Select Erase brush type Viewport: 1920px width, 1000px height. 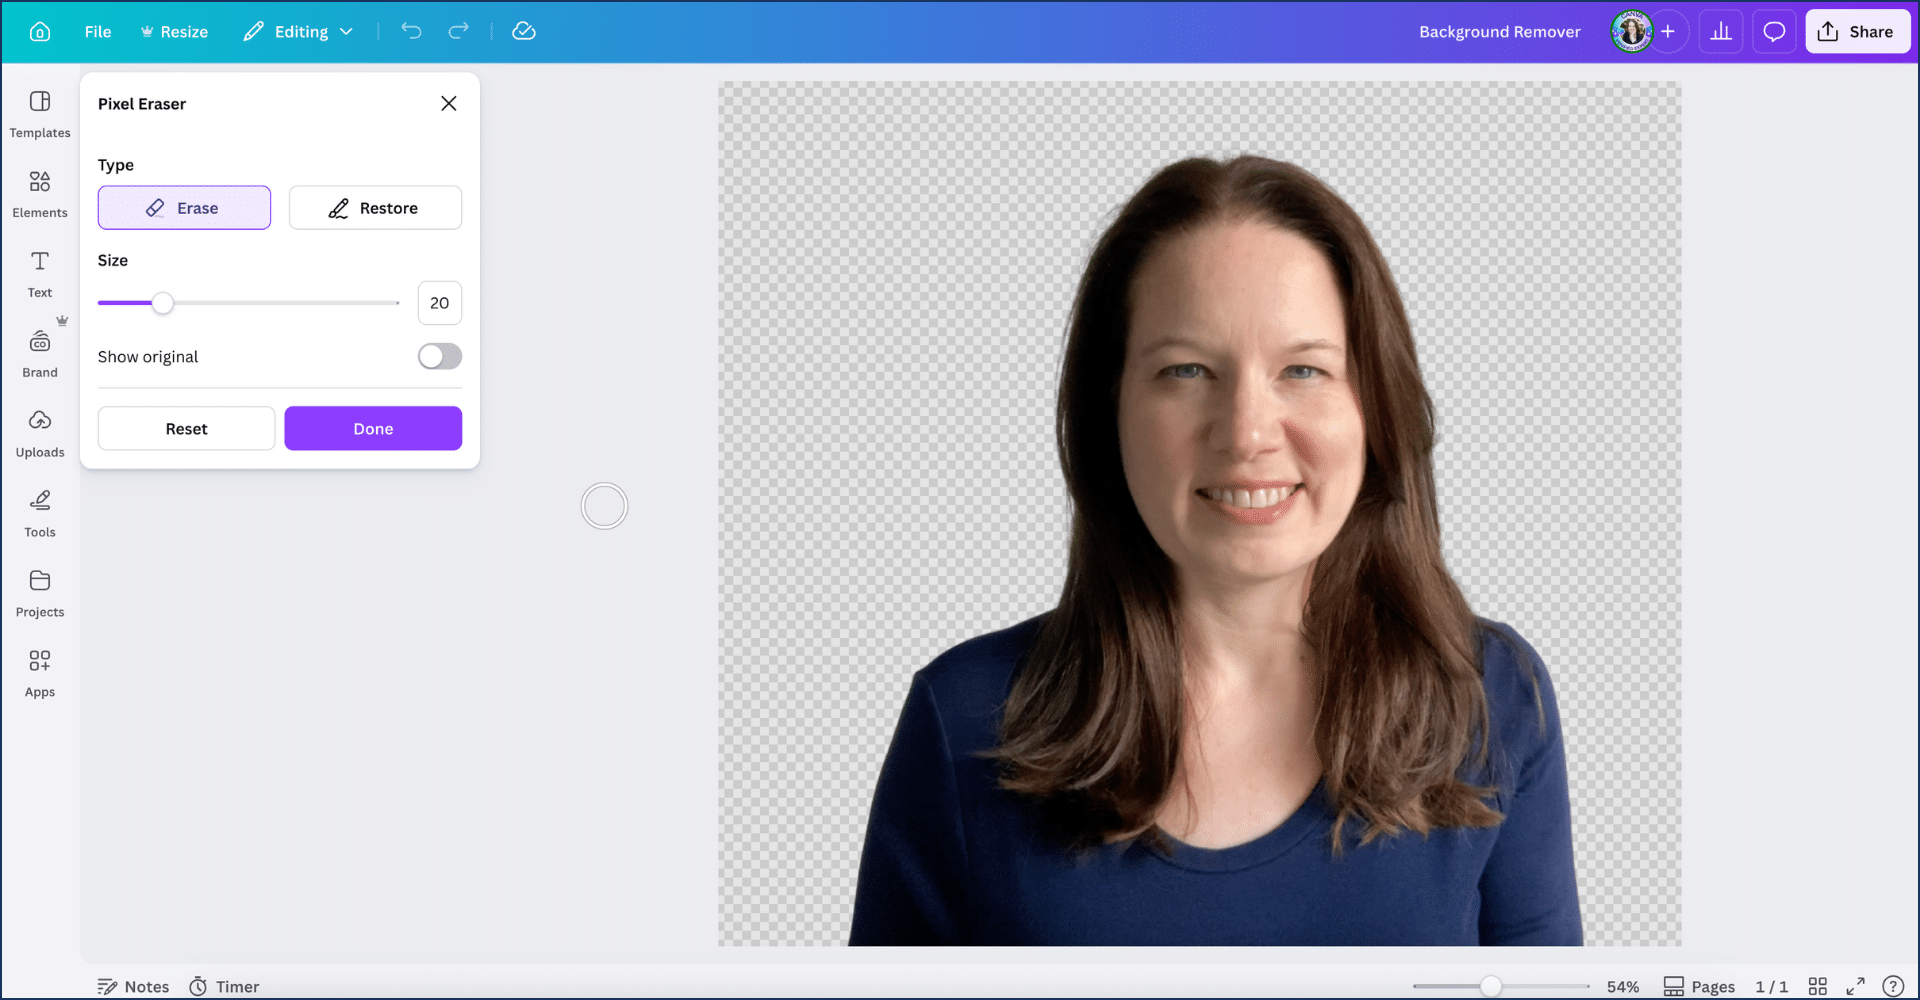(184, 208)
